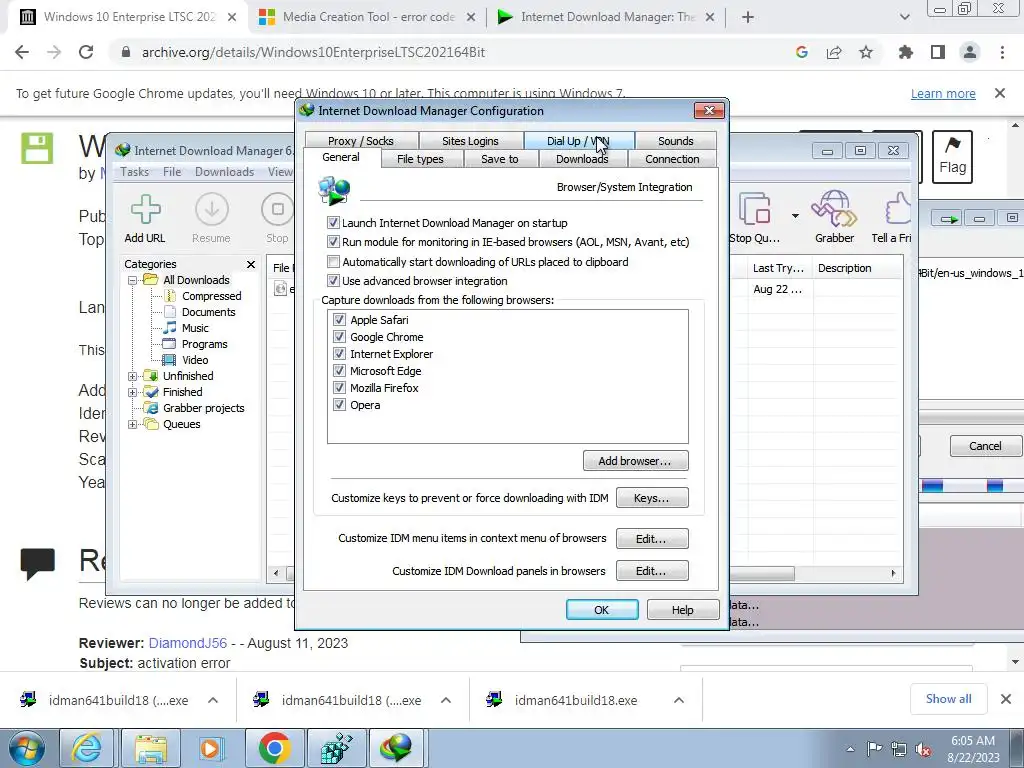This screenshot has width=1024, height=768.
Task: Click the Google icon in address bar
Action: coord(802,52)
